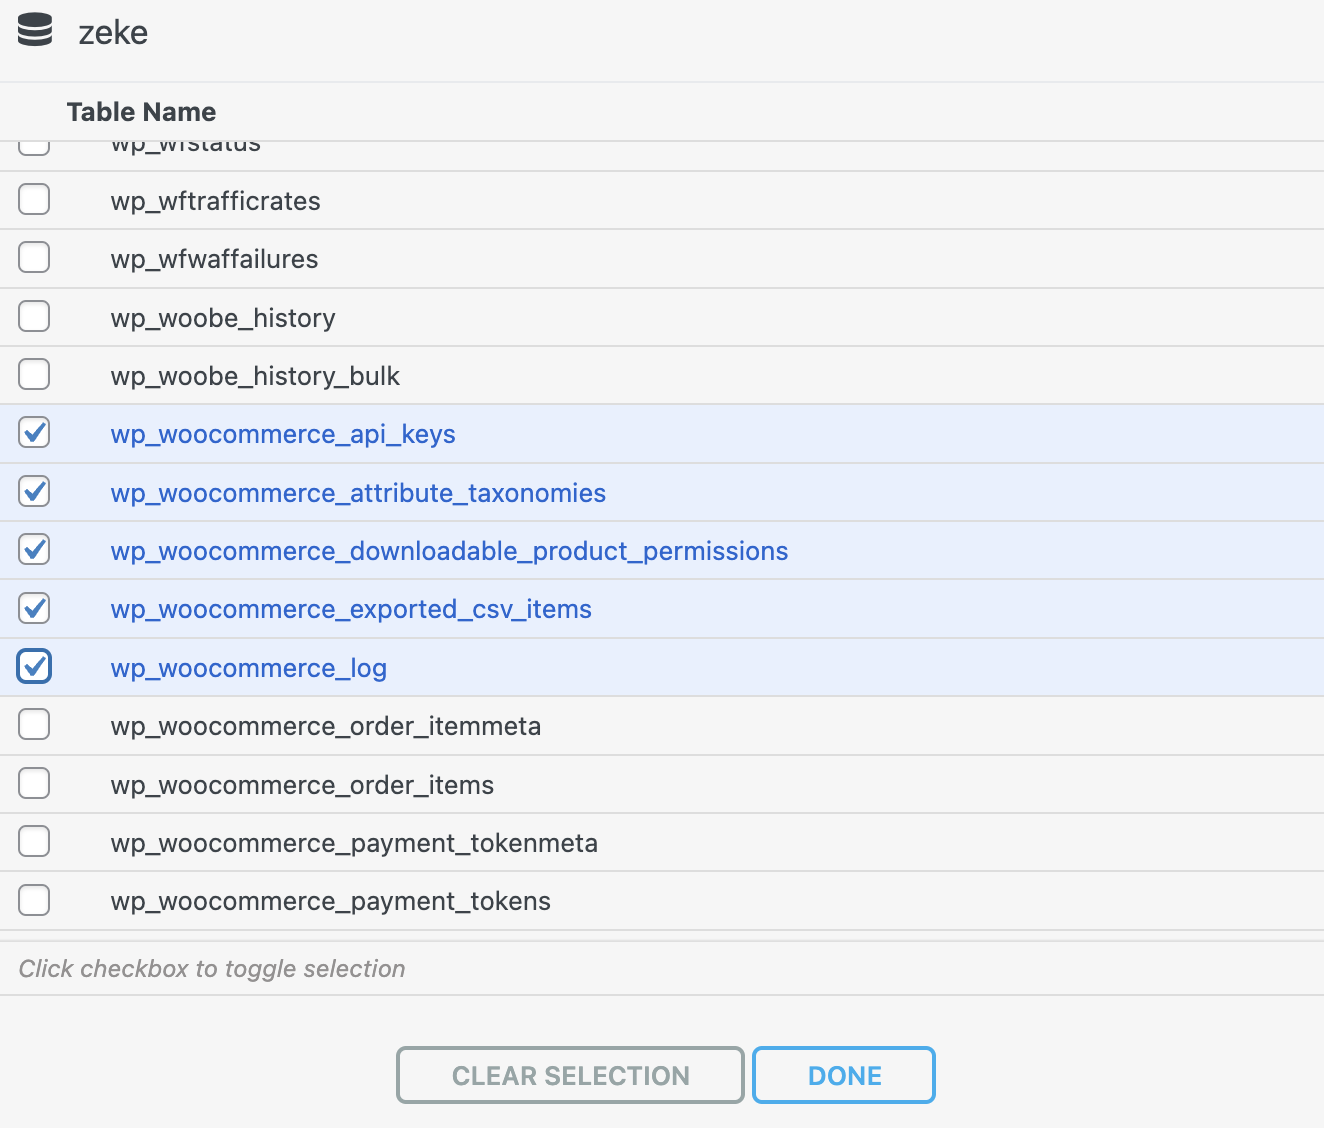
Task: Uncheck wp_woocommerce_api_keys checkbox
Action: [34, 433]
